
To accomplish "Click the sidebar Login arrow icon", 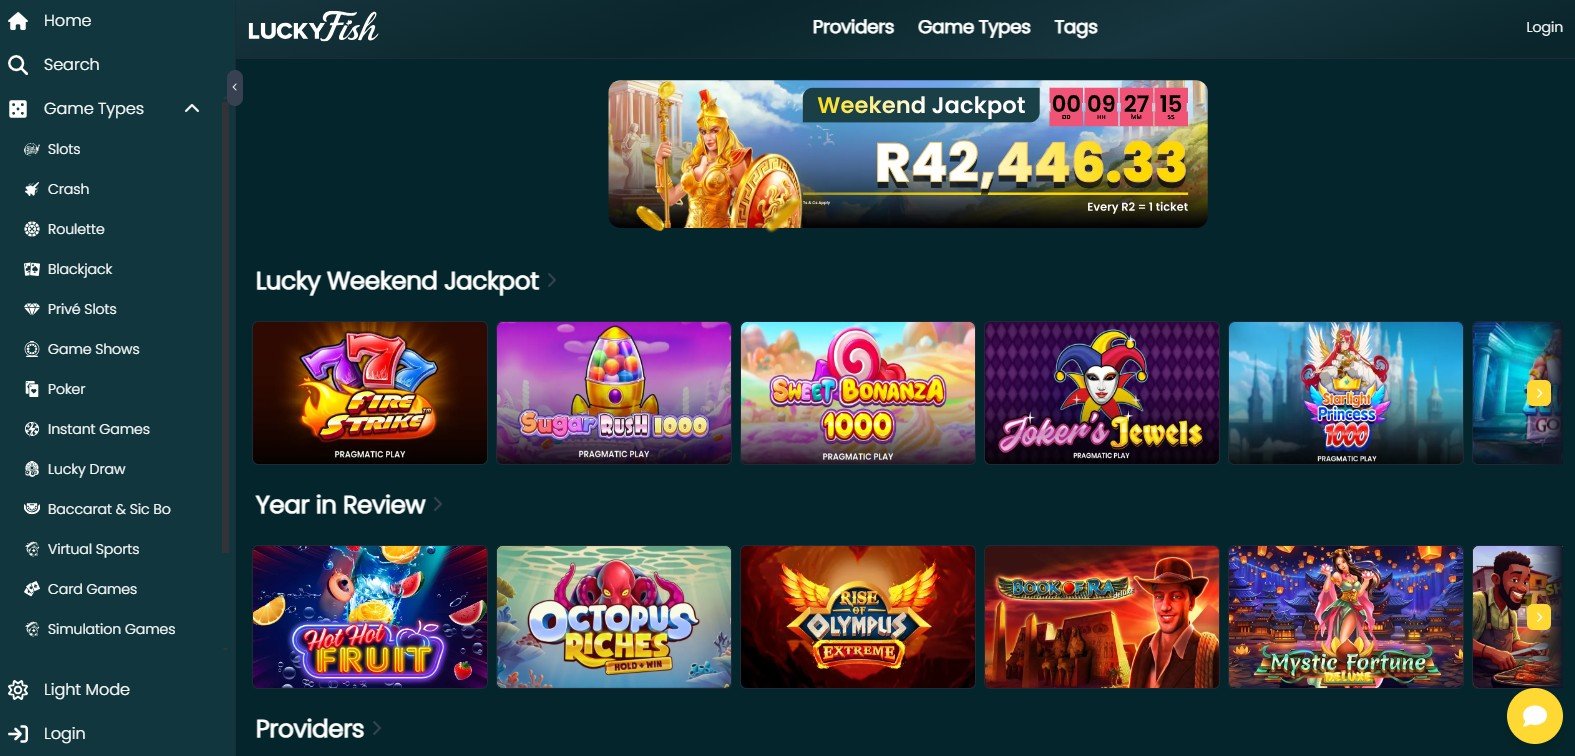I will click(x=18, y=734).
